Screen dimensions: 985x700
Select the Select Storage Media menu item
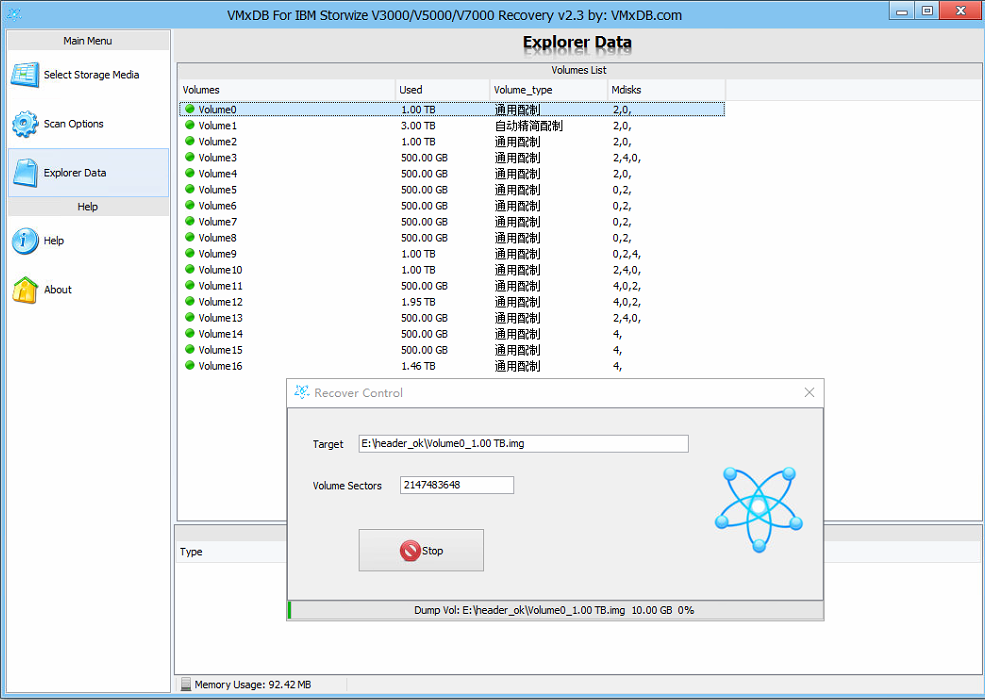click(89, 75)
